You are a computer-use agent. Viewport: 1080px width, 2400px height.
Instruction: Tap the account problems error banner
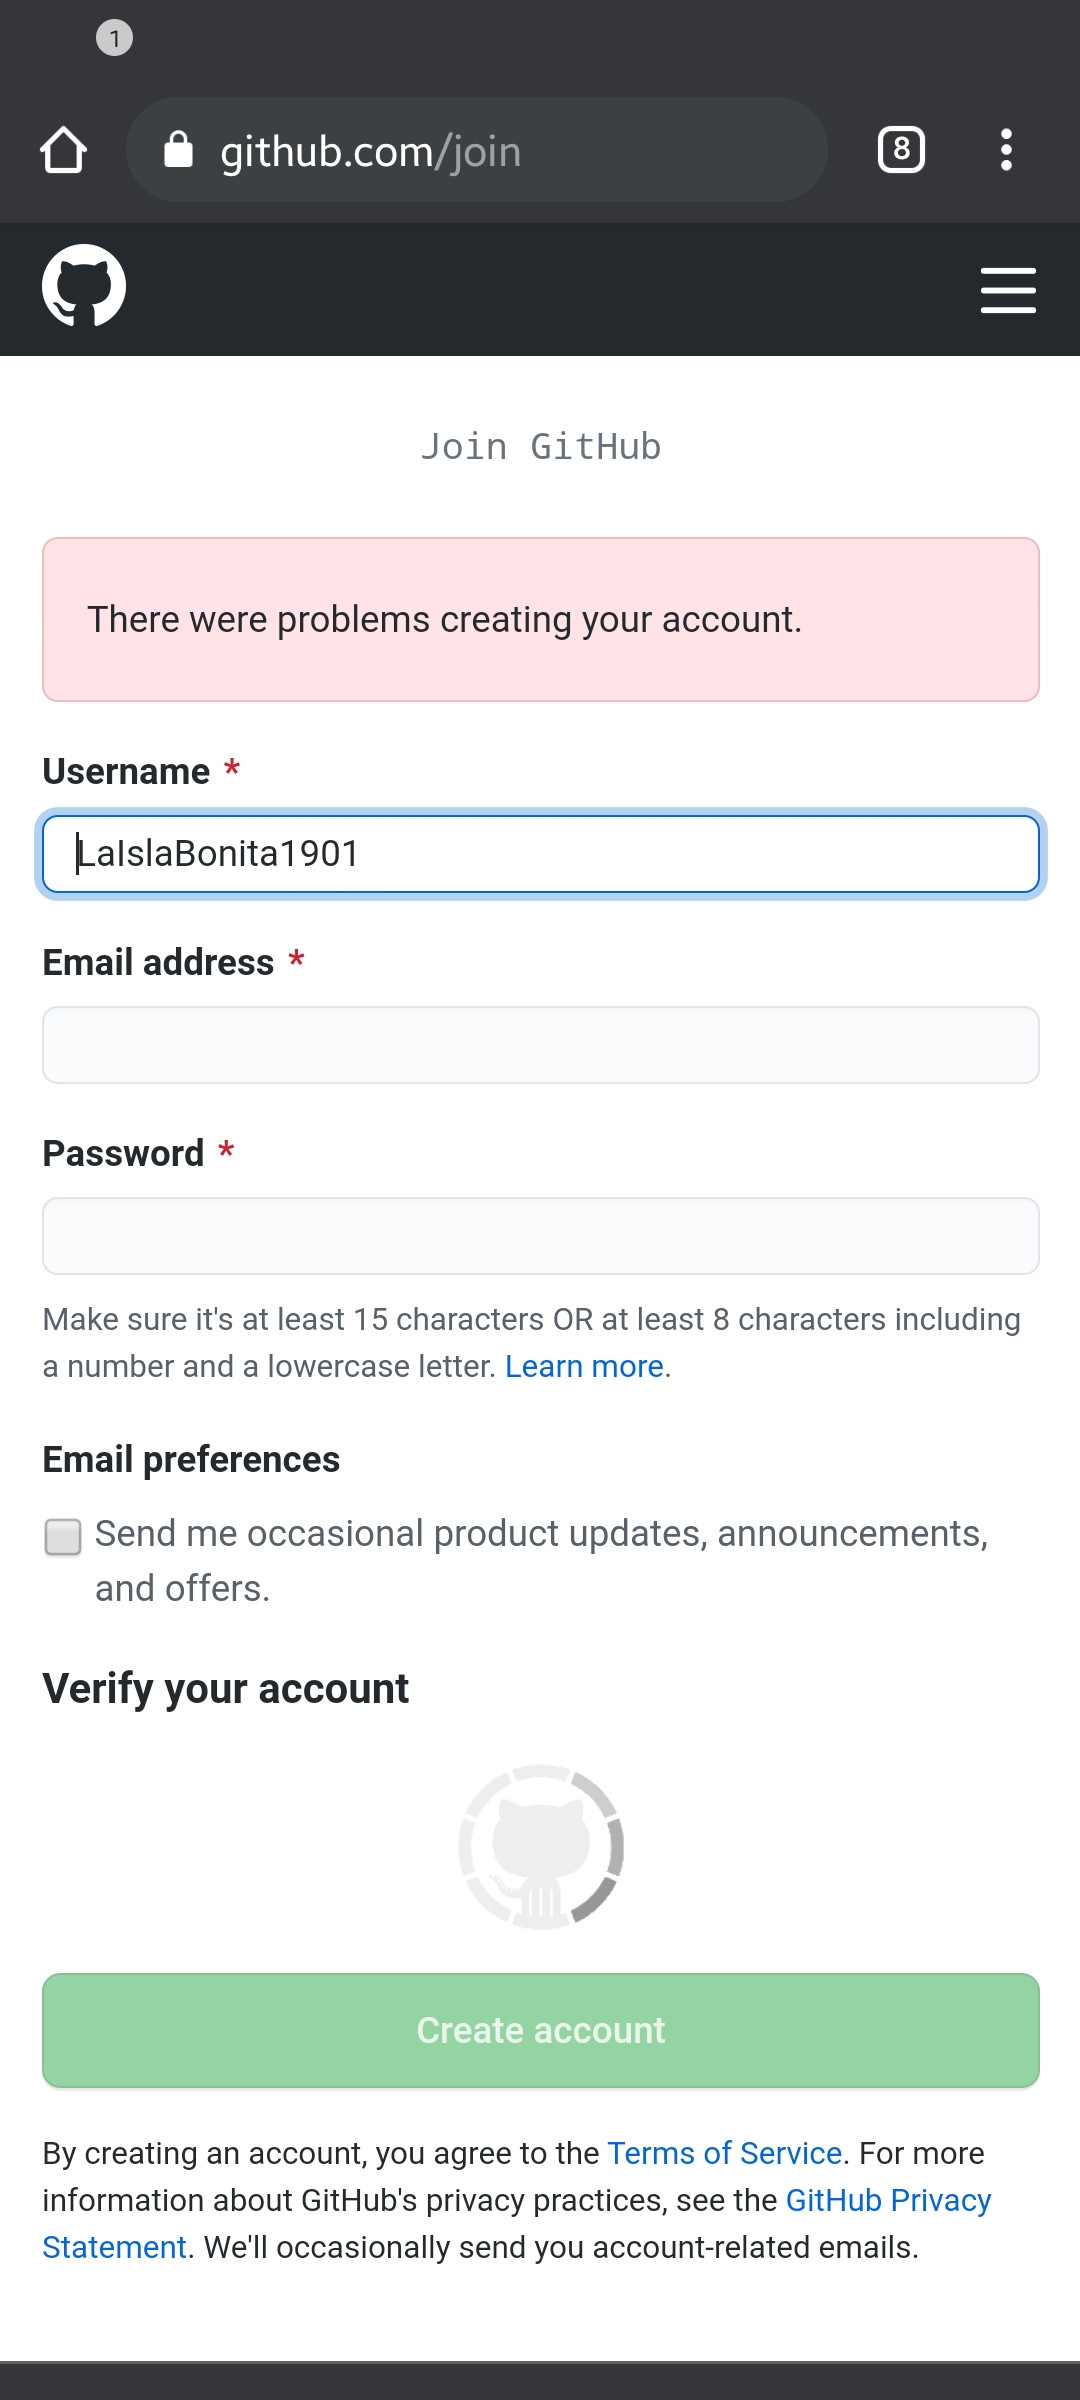(x=541, y=620)
